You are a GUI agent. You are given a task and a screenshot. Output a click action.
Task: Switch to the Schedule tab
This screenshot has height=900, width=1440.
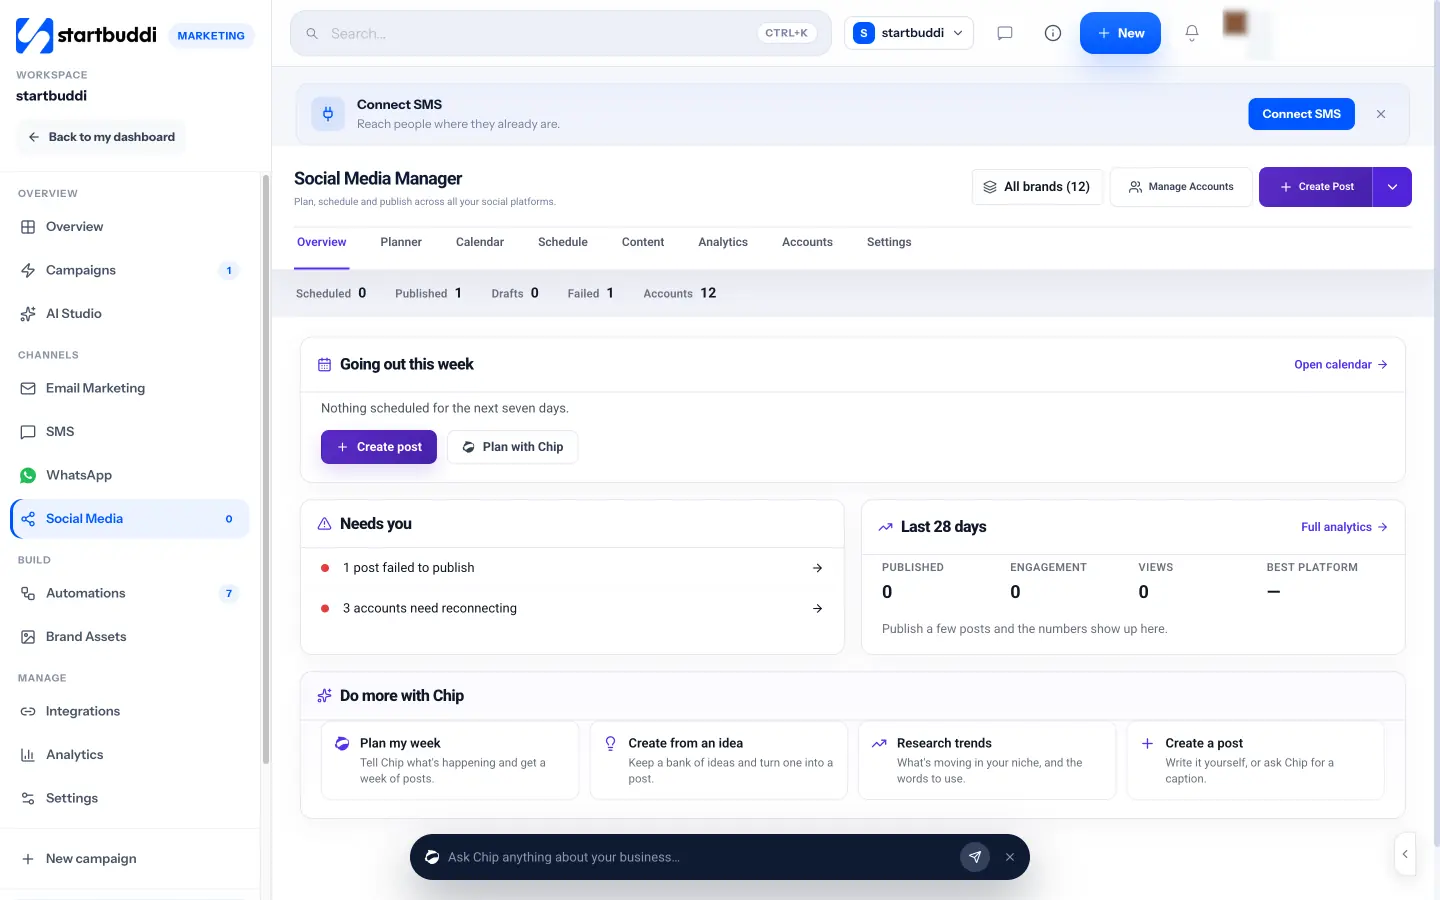(x=563, y=242)
